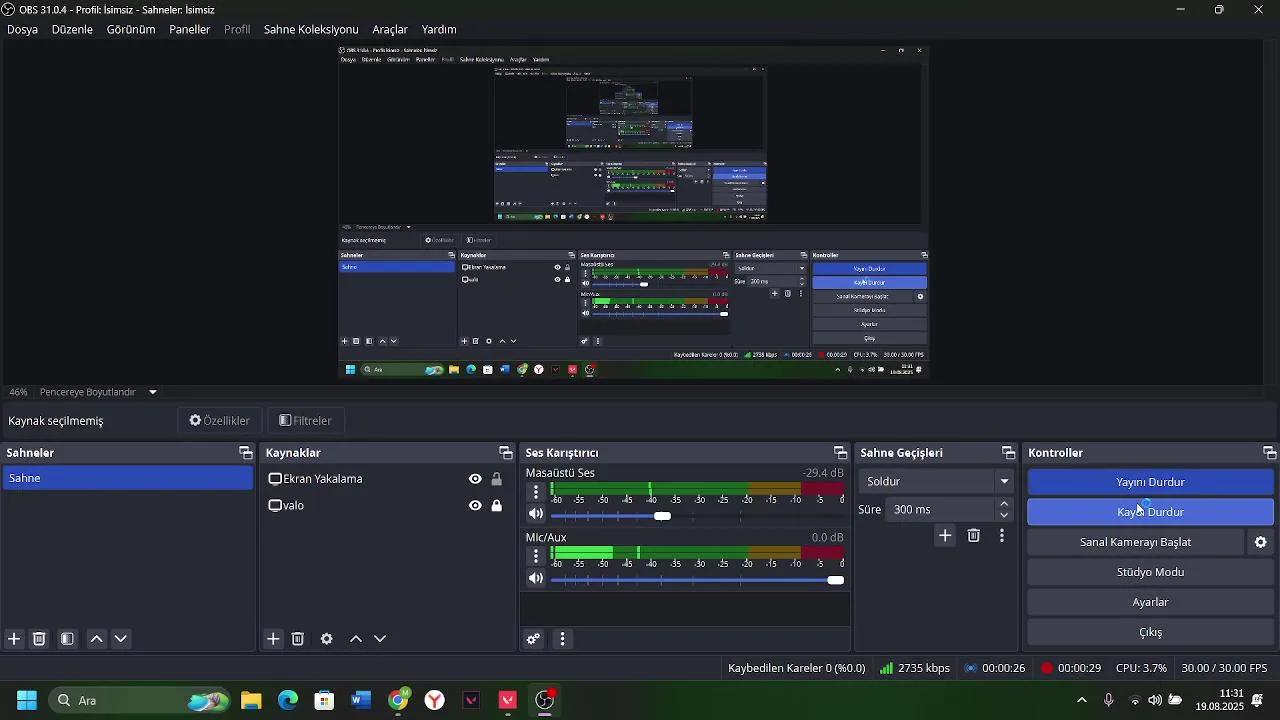Mute Masaüstü Ses audio
Image resolution: width=1280 pixels, height=720 pixels.
tap(536, 515)
